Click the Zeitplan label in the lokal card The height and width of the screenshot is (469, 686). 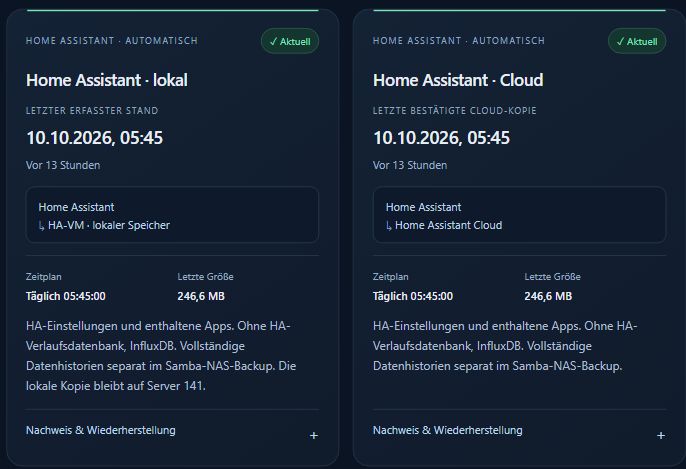44,276
